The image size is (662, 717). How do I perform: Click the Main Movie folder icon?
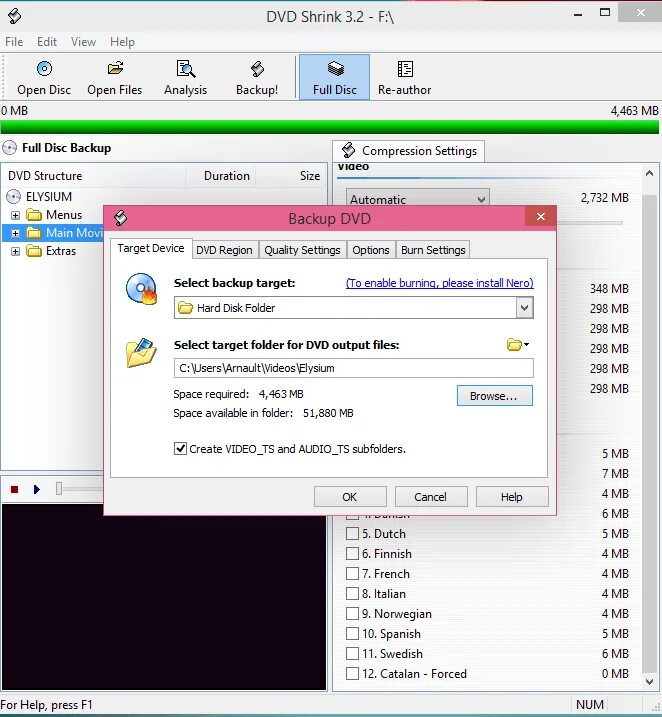pyautogui.click(x=34, y=233)
